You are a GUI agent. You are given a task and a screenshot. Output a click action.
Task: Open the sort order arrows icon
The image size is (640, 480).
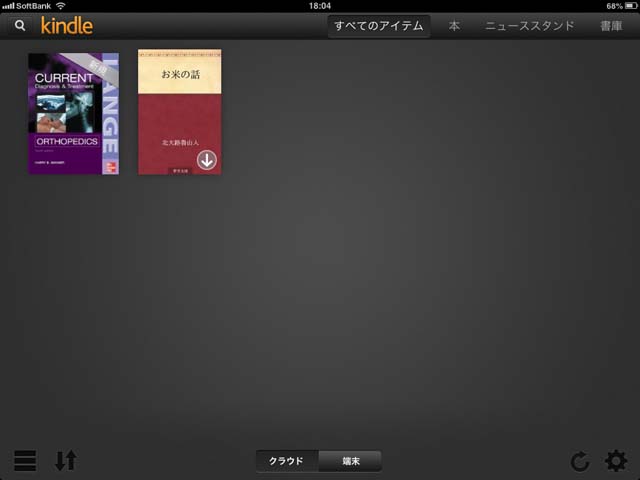[66, 460]
